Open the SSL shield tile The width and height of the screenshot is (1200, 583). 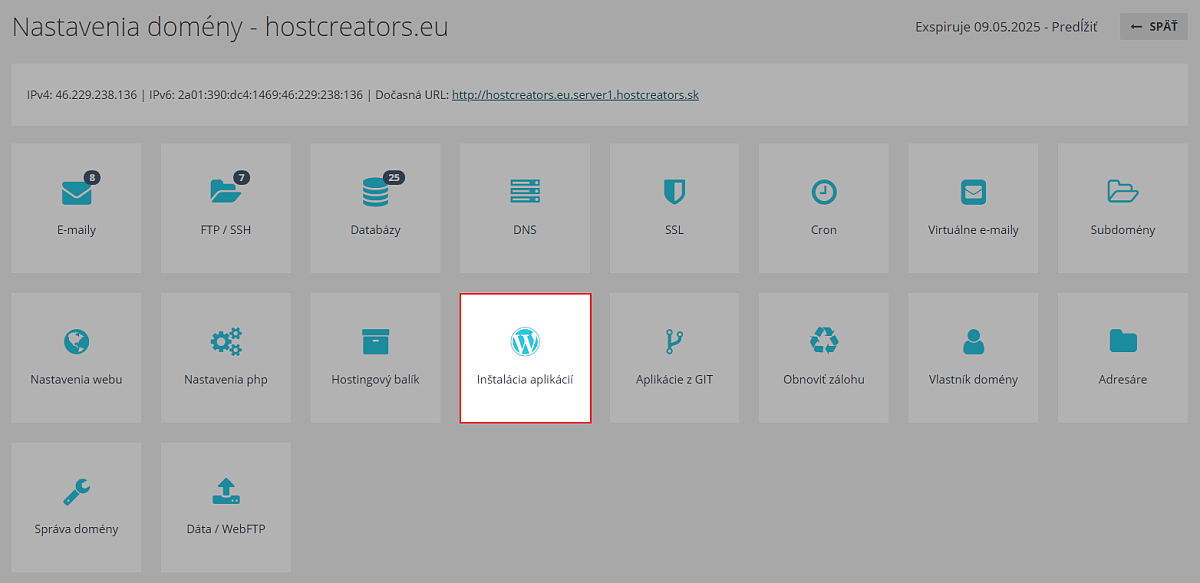click(x=674, y=208)
